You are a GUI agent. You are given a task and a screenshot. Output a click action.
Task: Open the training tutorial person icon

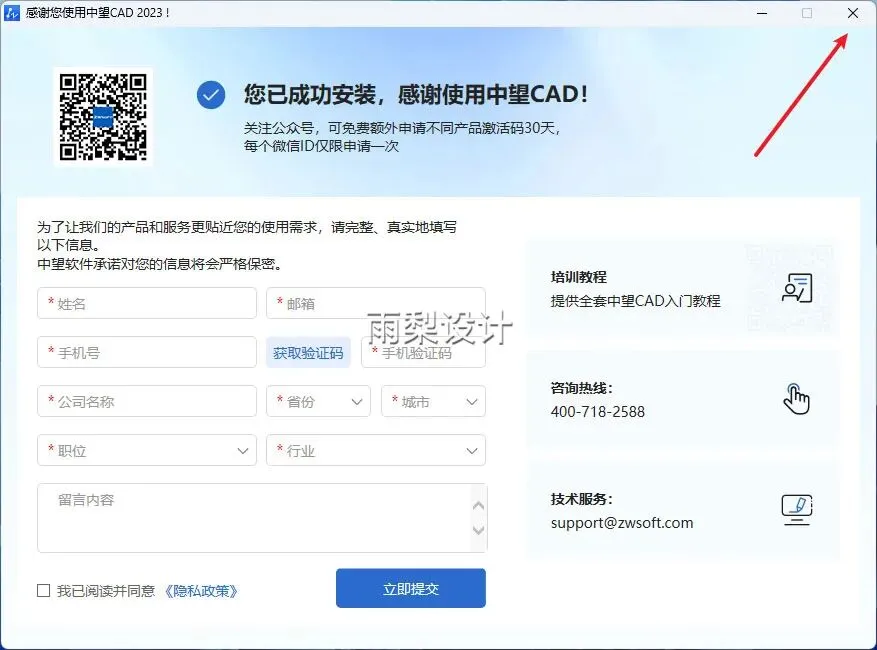coord(796,288)
